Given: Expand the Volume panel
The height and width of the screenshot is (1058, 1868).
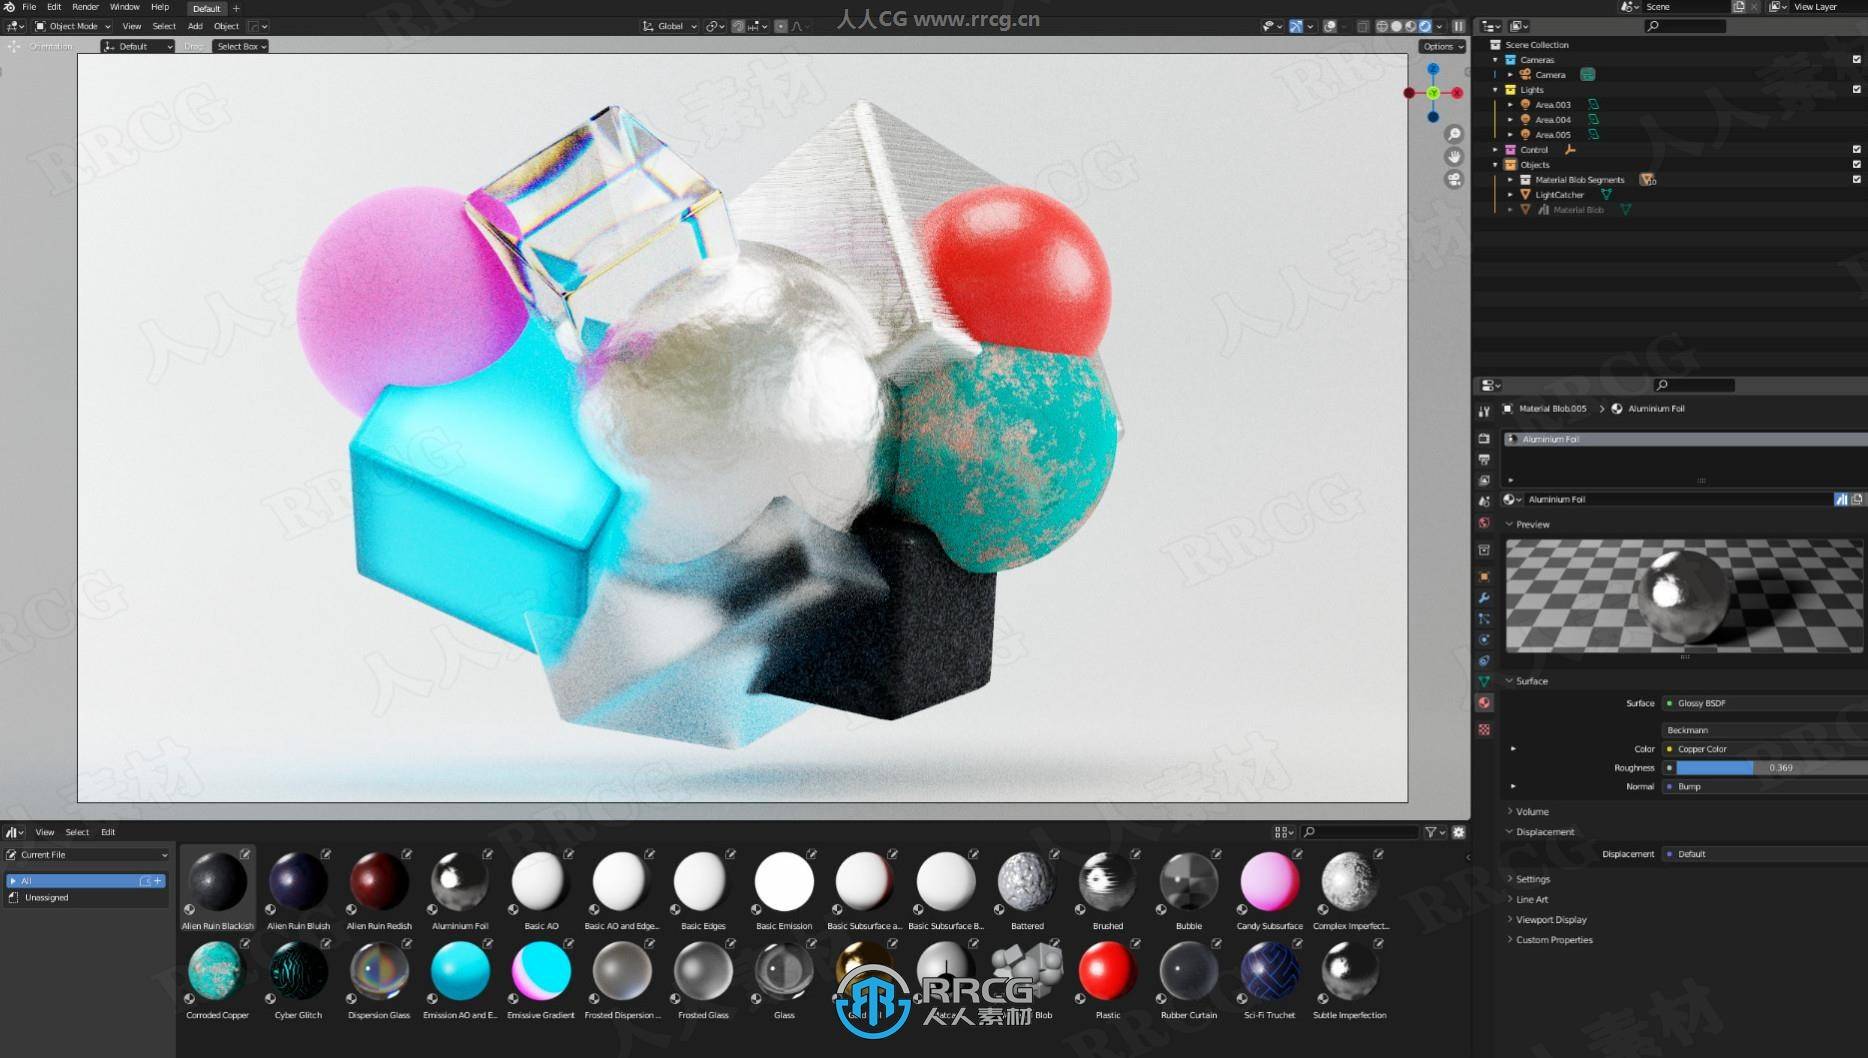Looking at the screenshot, I should click(x=1531, y=812).
